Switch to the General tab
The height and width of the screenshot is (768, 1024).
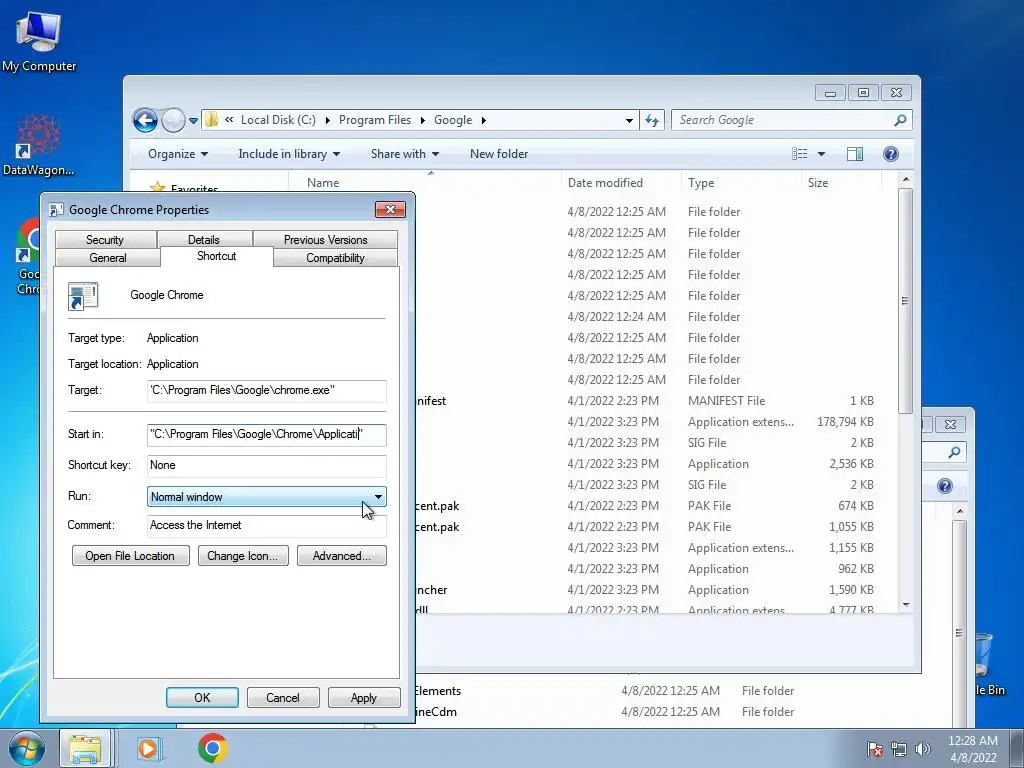[108, 258]
